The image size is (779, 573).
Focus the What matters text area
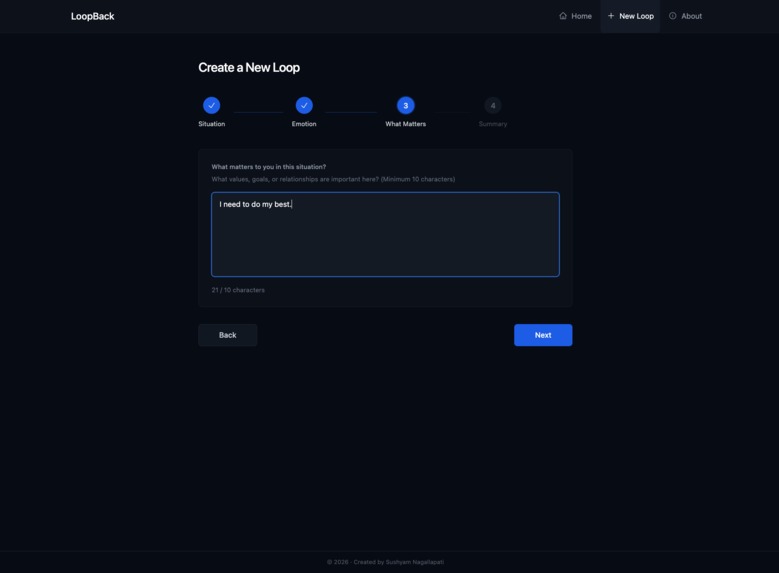pos(385,234)
